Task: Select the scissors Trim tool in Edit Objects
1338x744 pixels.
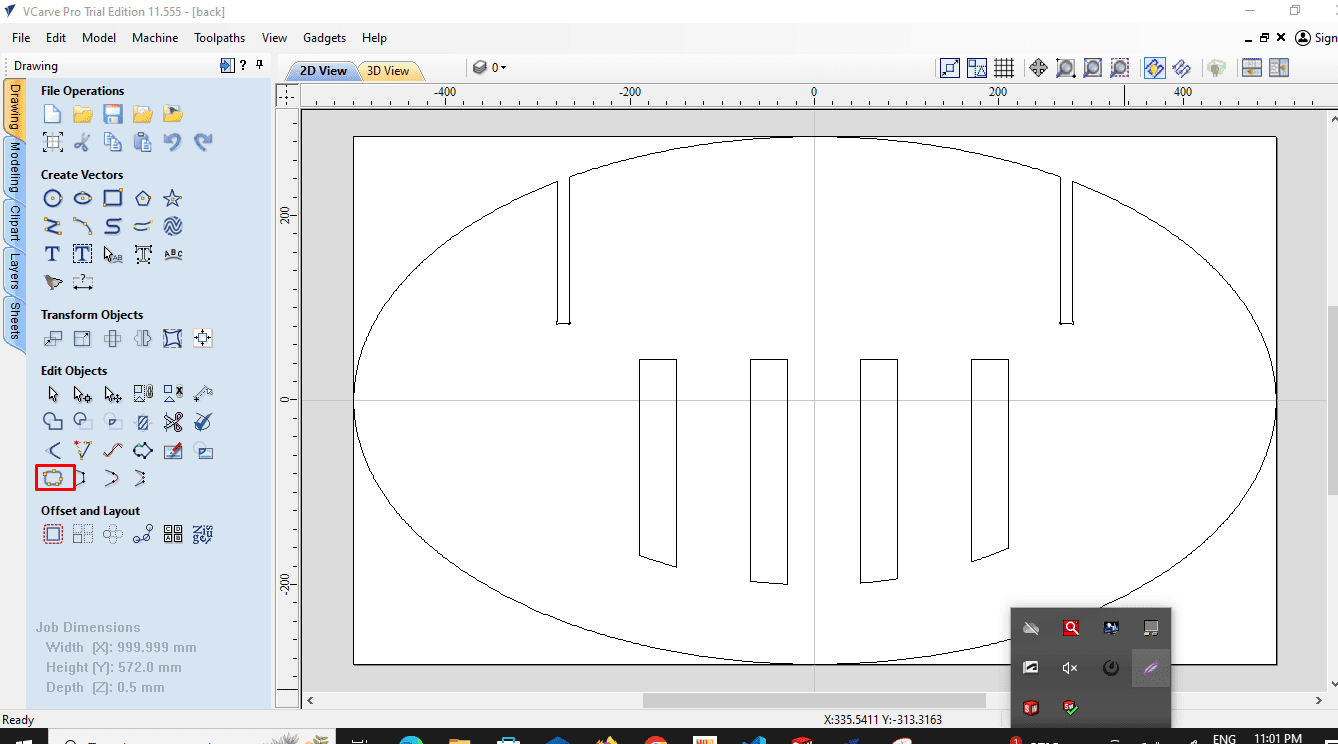Action: click(173, 422)
